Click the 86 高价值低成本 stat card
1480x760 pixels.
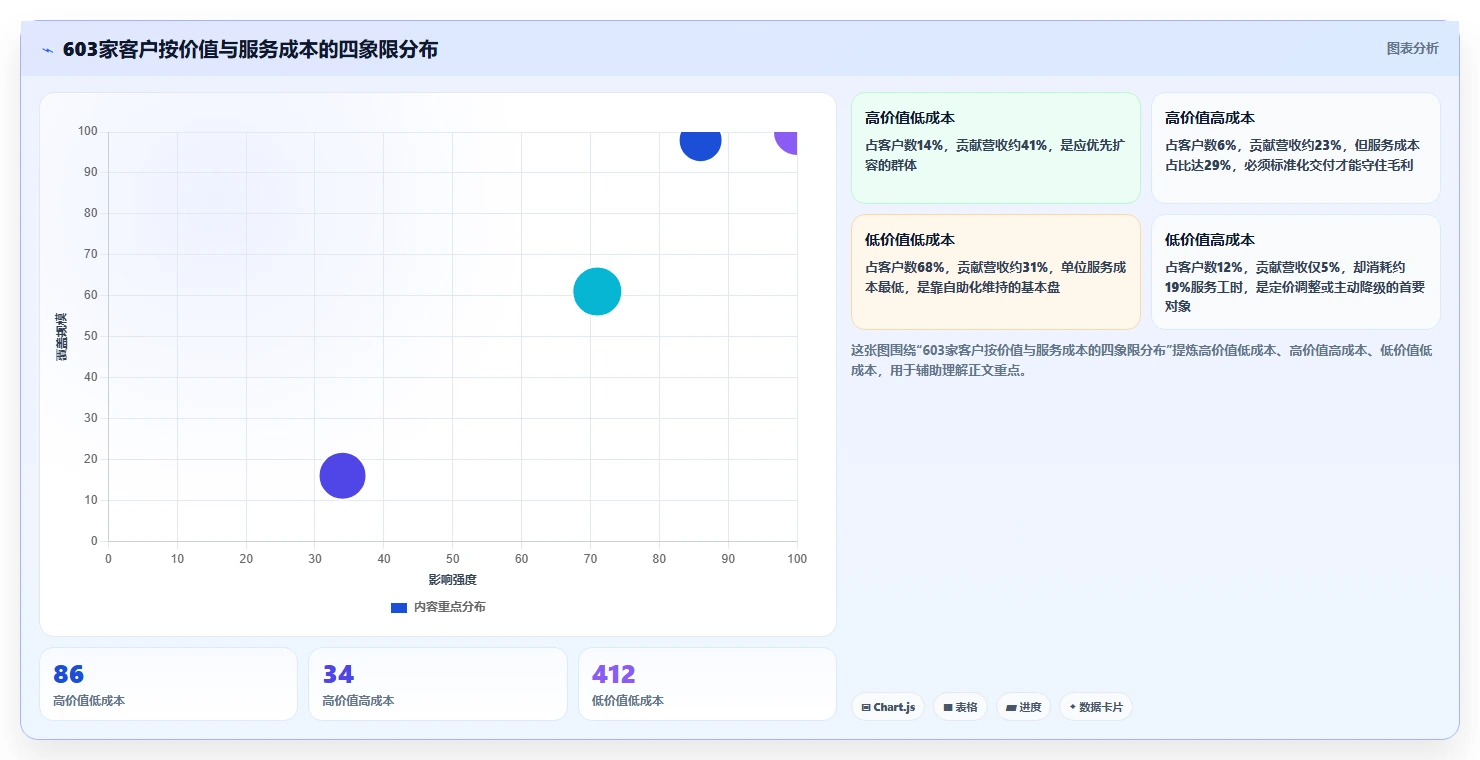(x=168, y=684)
